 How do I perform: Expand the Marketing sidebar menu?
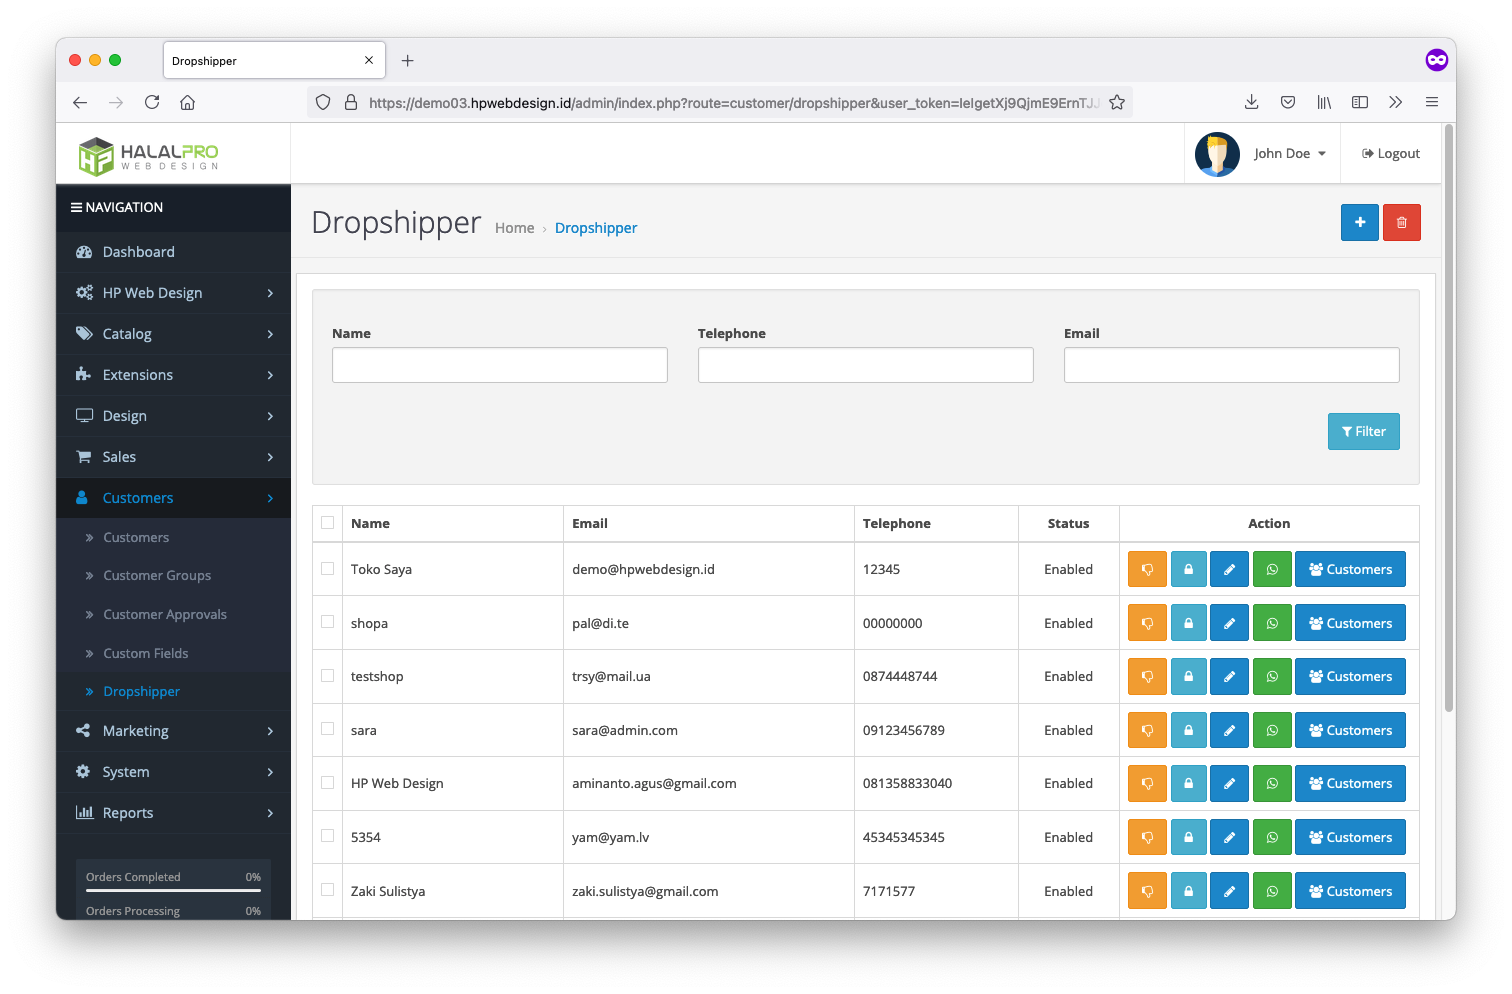coord(174,731)
